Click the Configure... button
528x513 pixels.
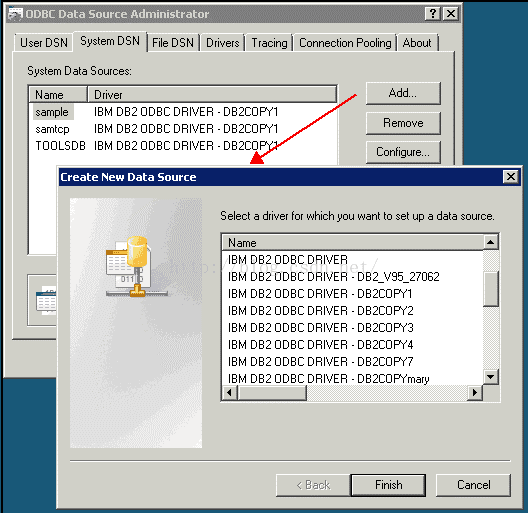tap(403, 152)
